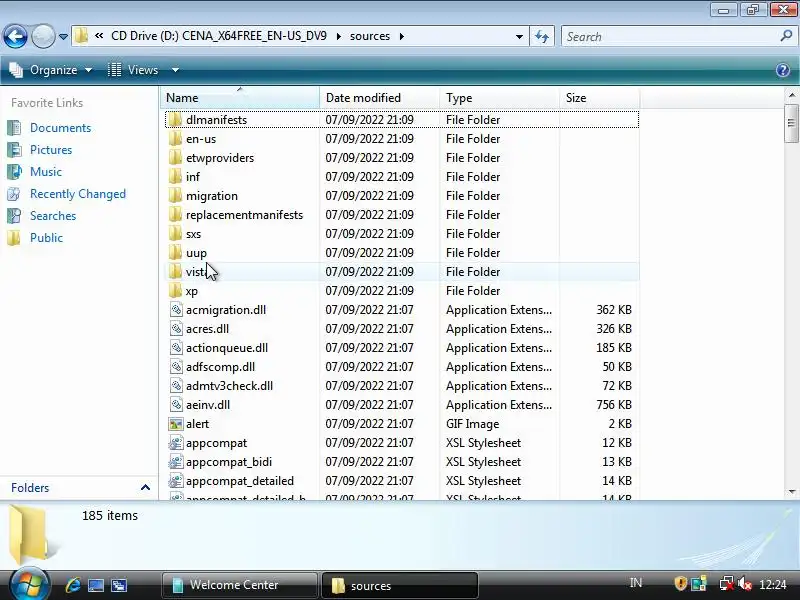Viewport: 800px width, 600px height.
Task: Select the uup folder icon
Action: click(x=175, y=253)
